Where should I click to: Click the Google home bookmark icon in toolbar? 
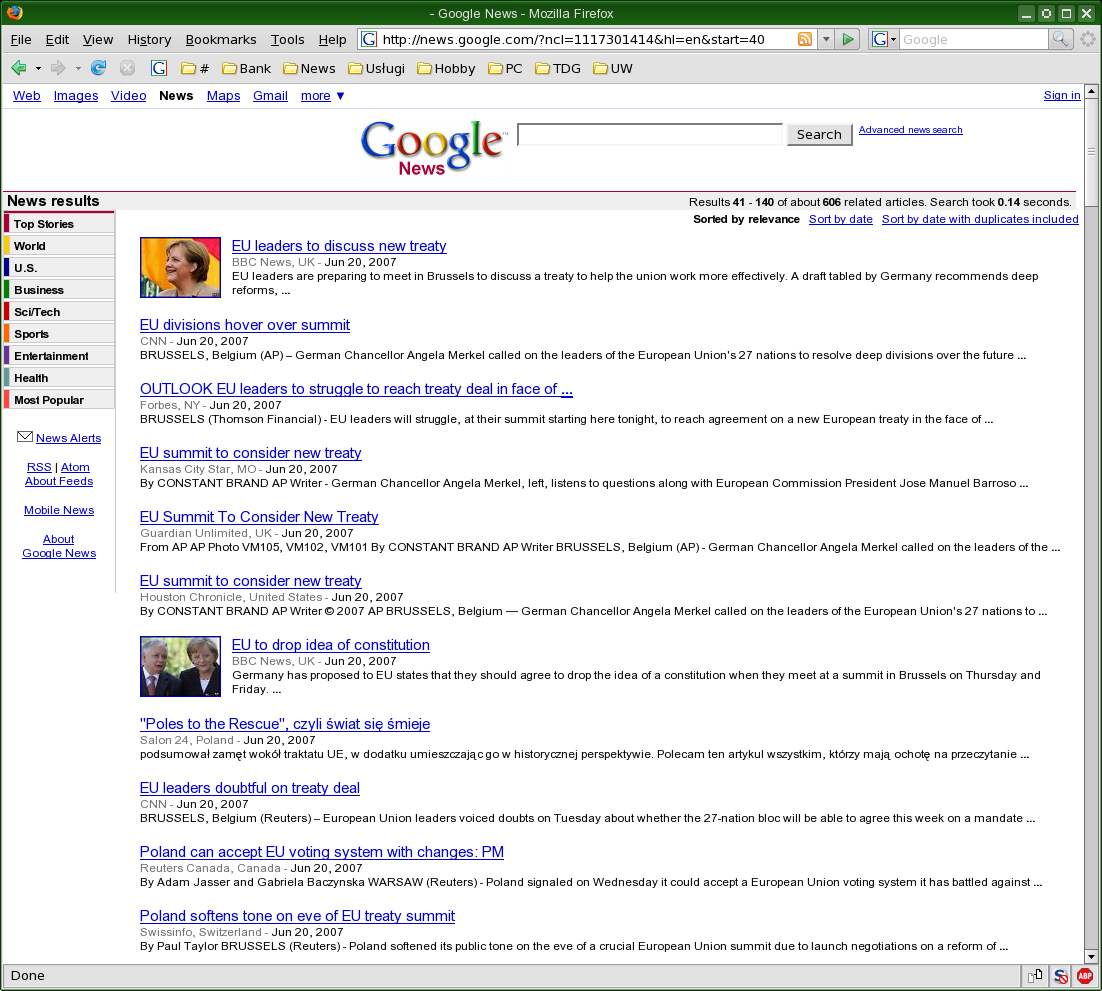tap(158, 68)
